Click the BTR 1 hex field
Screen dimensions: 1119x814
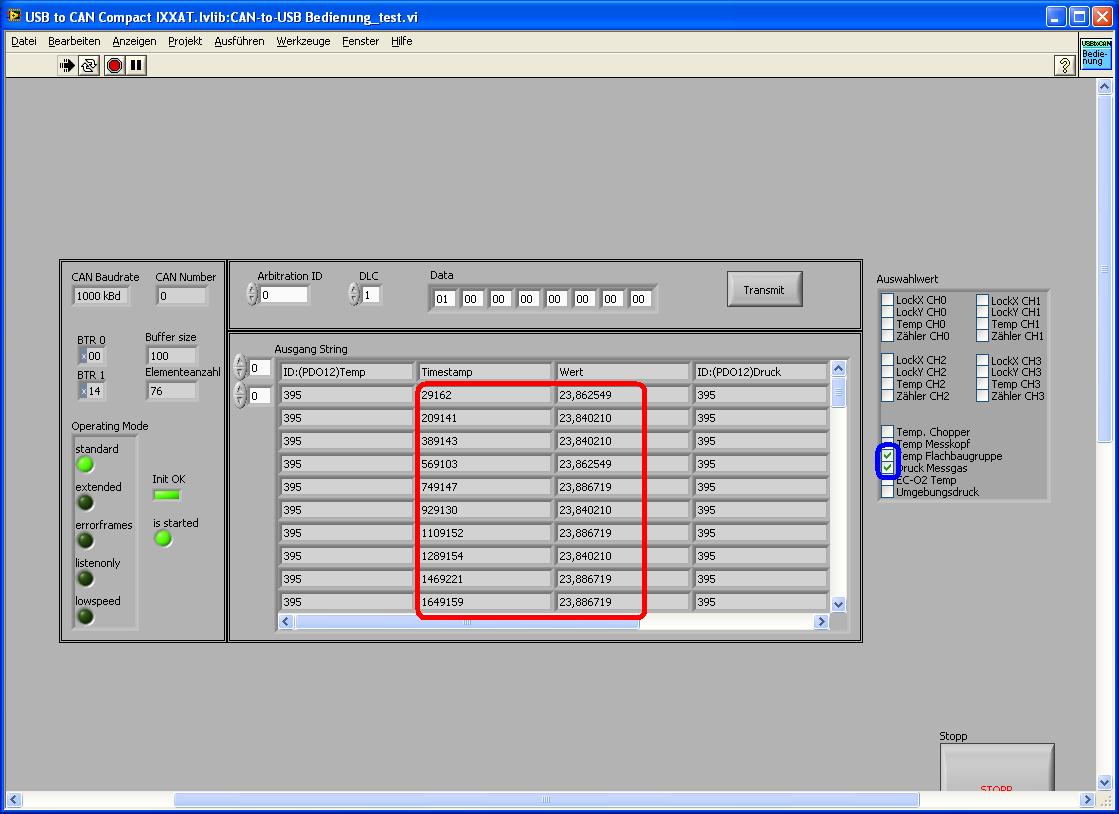[x=92, y=391]
